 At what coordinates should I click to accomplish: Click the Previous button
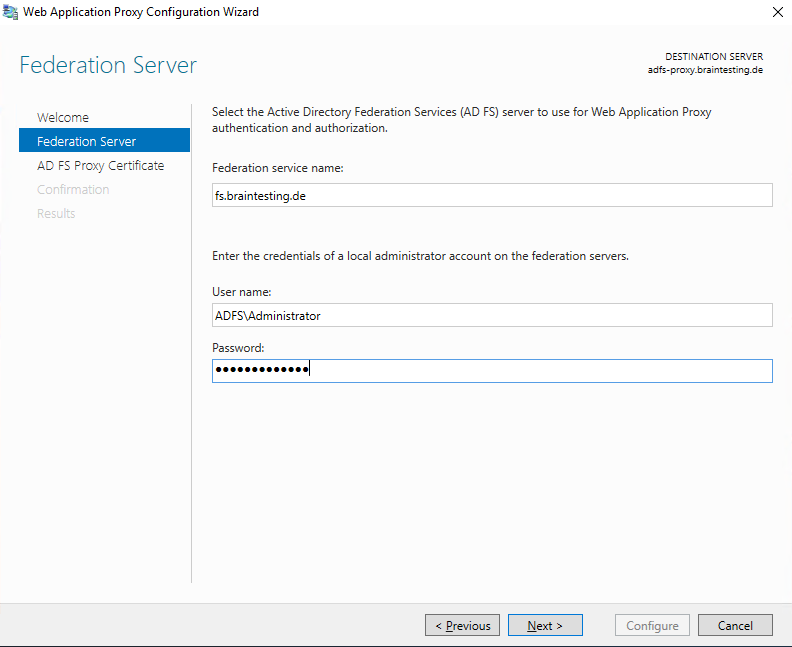pos(462,625)
